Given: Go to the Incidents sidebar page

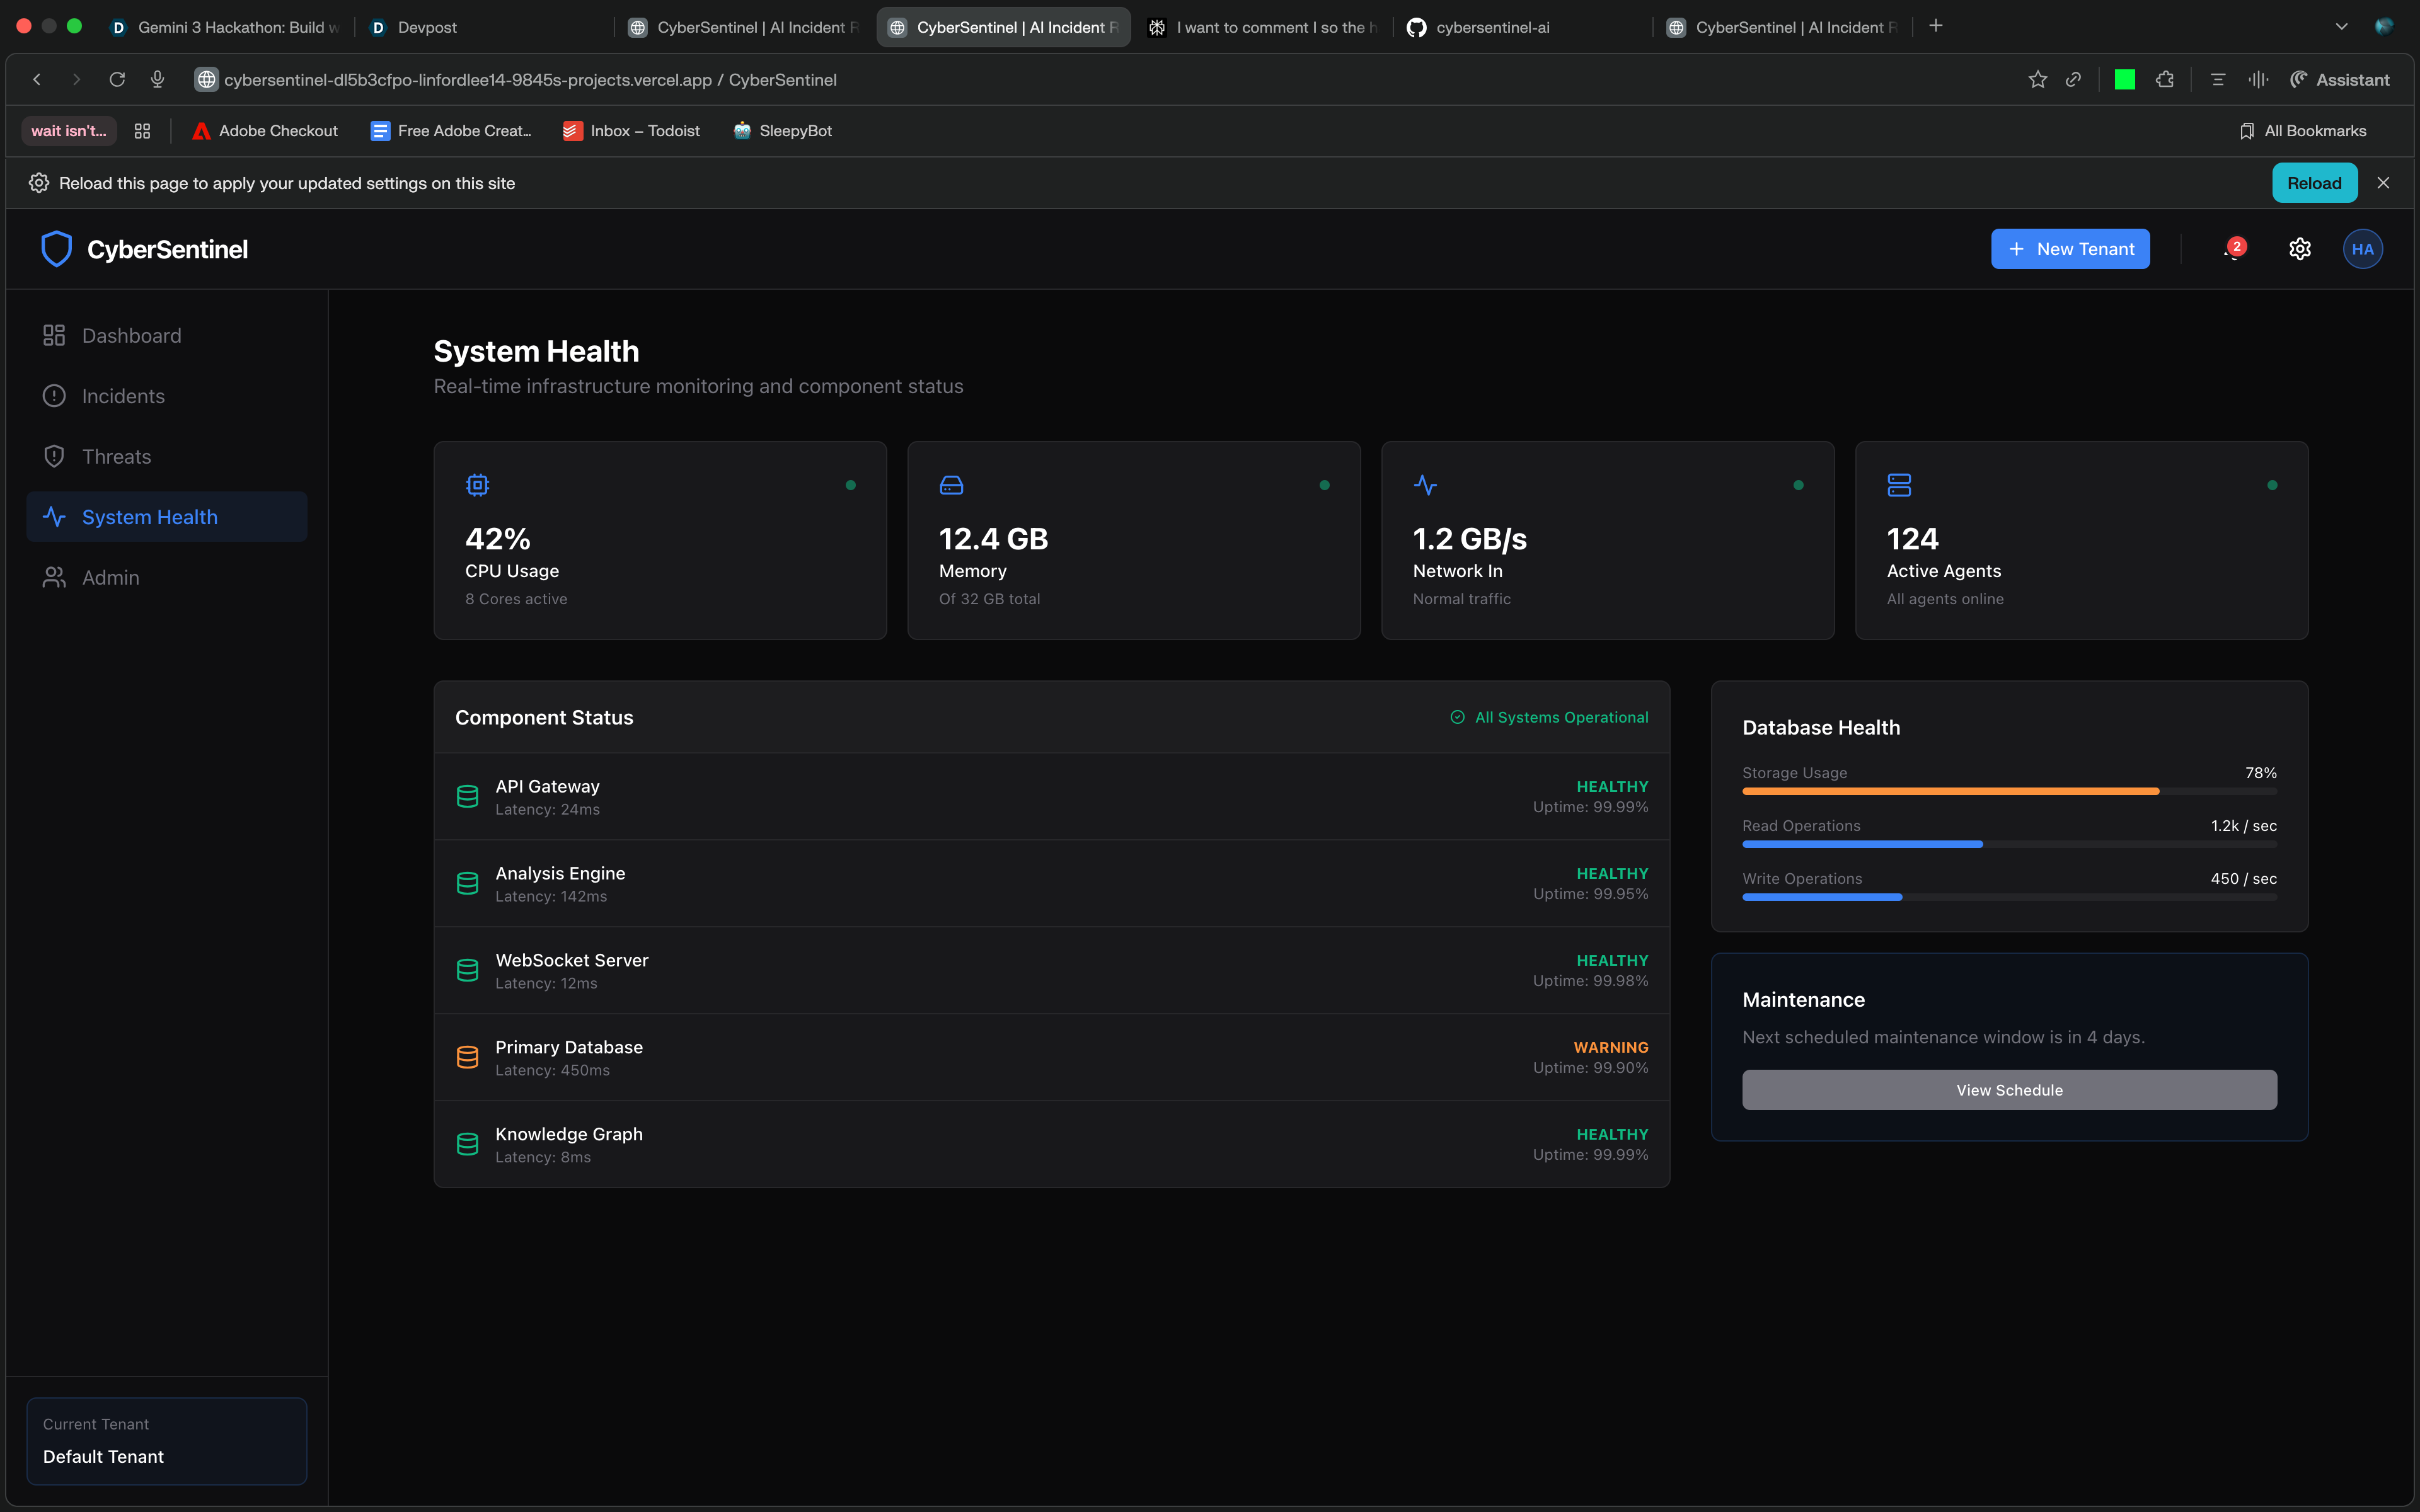Looking at the screenshot, I should 123,396.
